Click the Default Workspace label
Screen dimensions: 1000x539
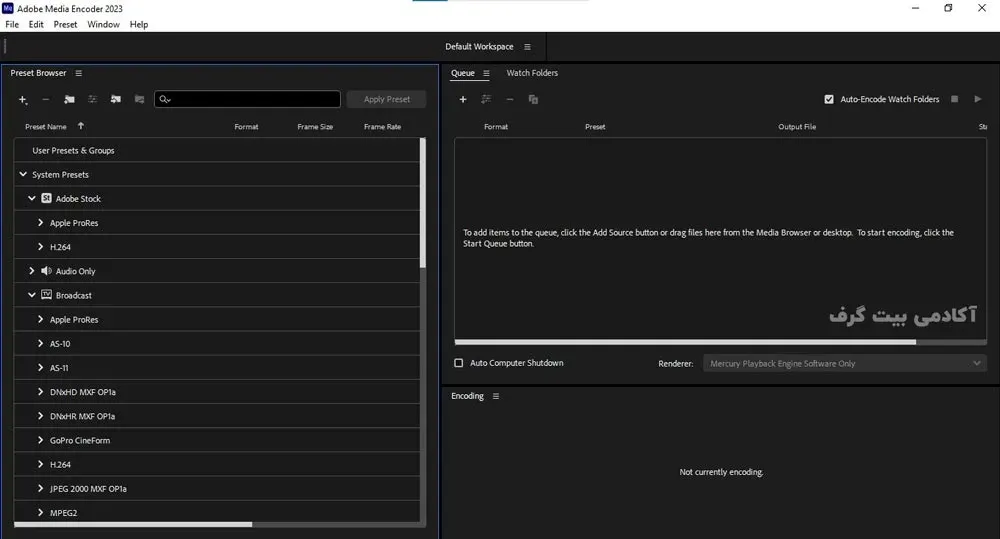(x=479, y=47)
